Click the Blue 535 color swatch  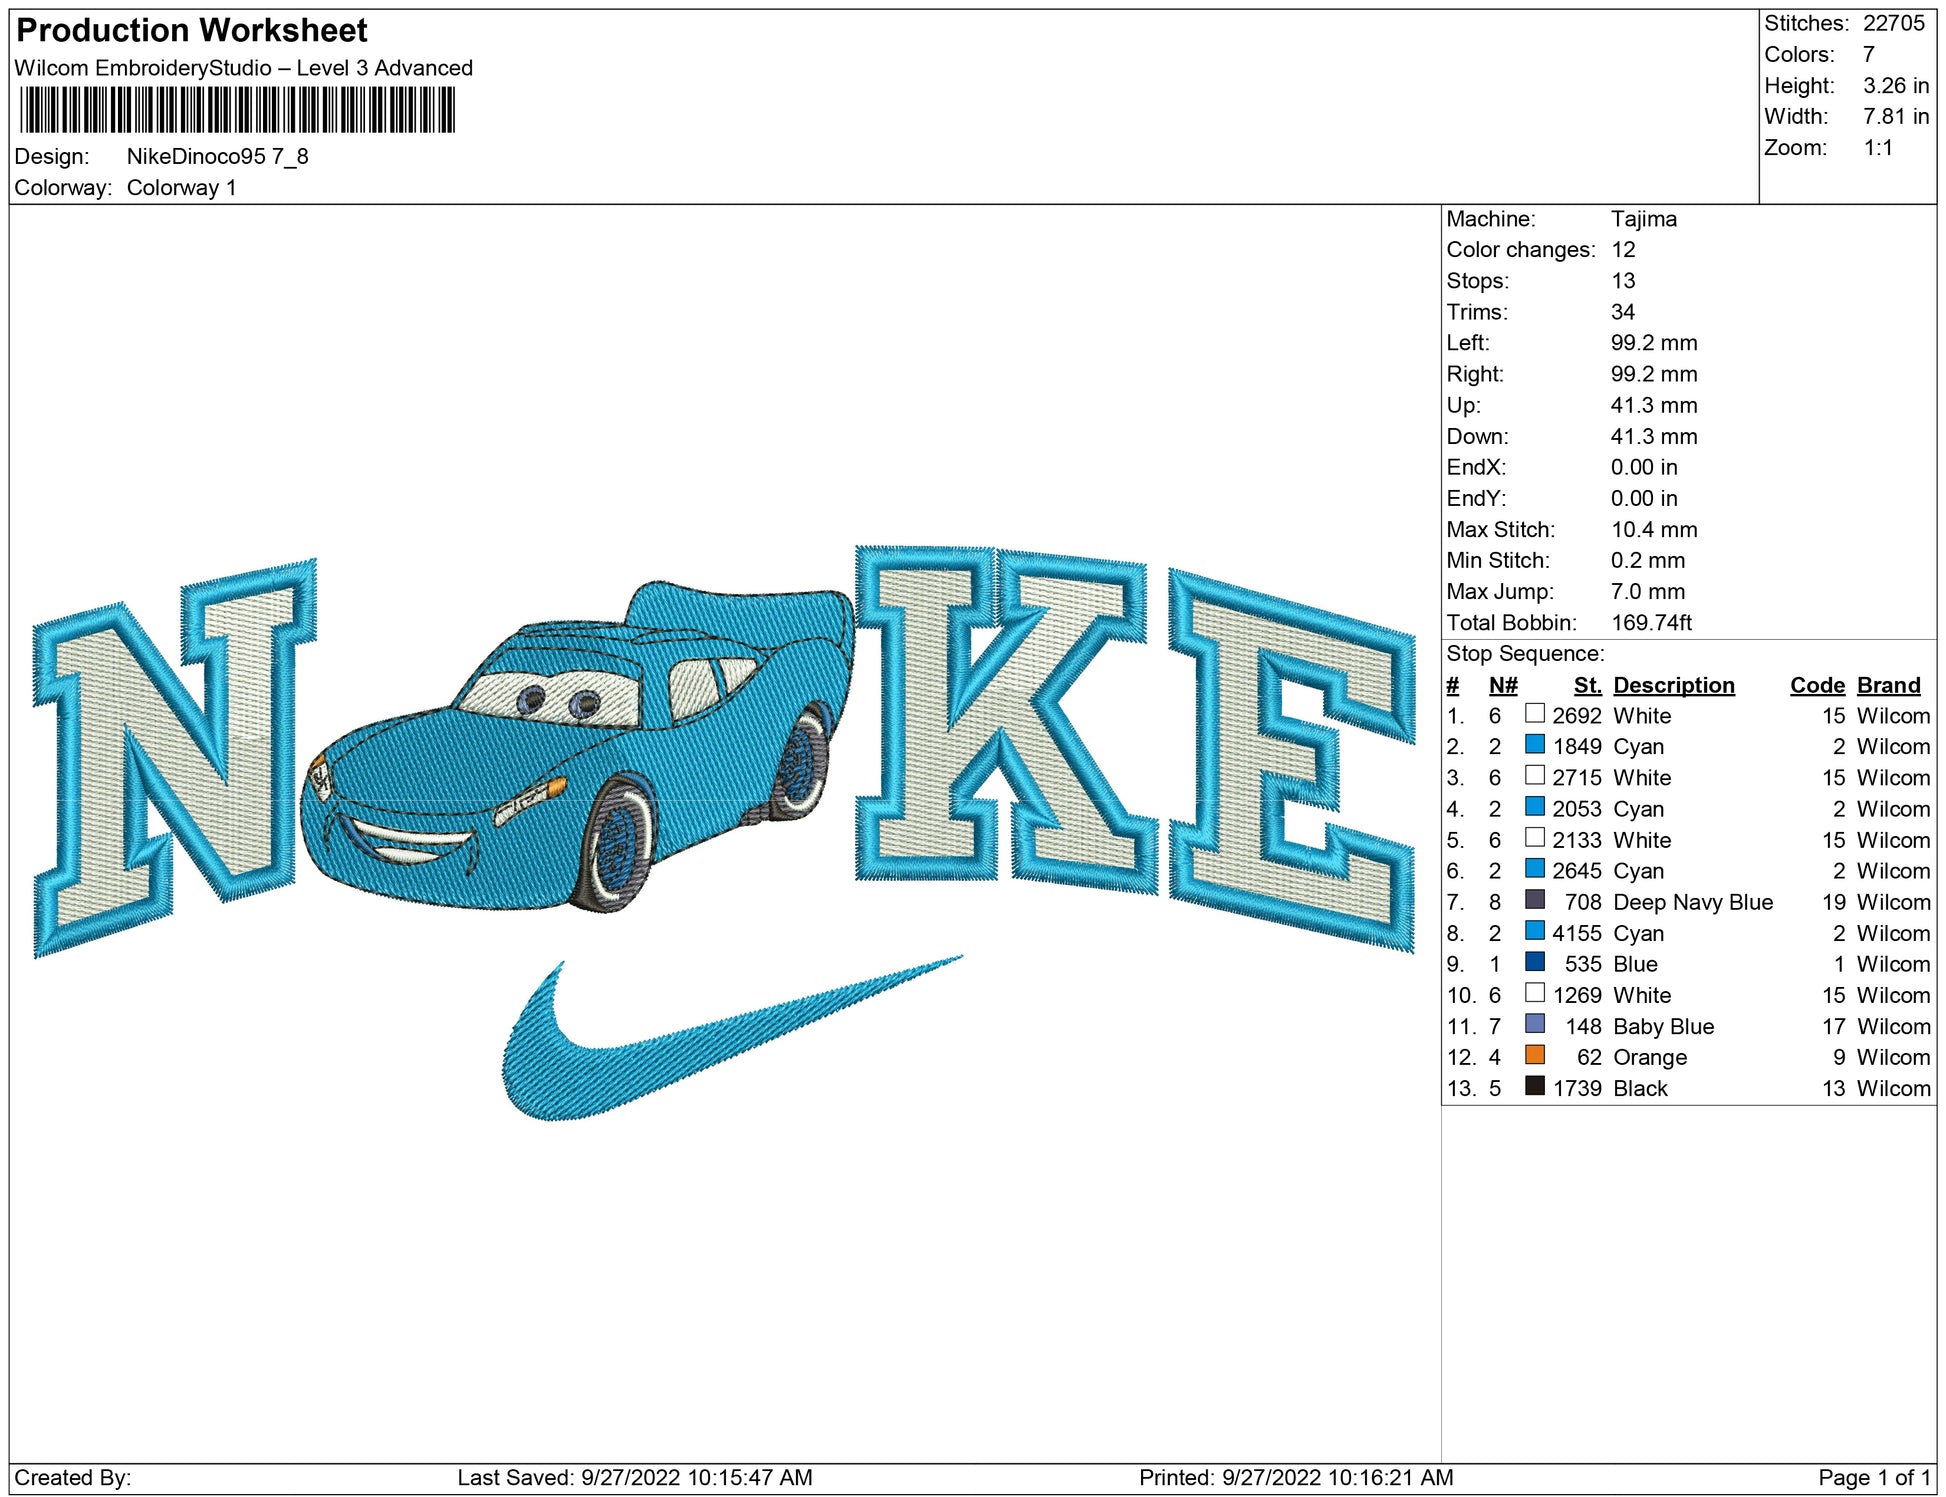tap(1534, 962)
